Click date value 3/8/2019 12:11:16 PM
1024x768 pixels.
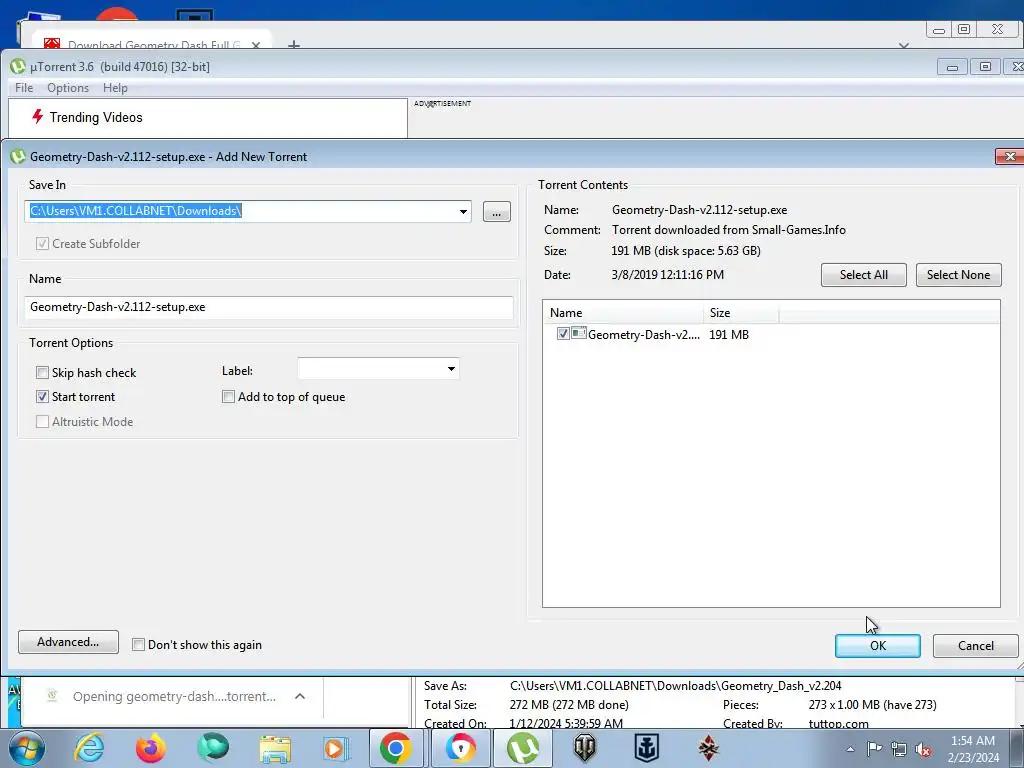(667, 275)
